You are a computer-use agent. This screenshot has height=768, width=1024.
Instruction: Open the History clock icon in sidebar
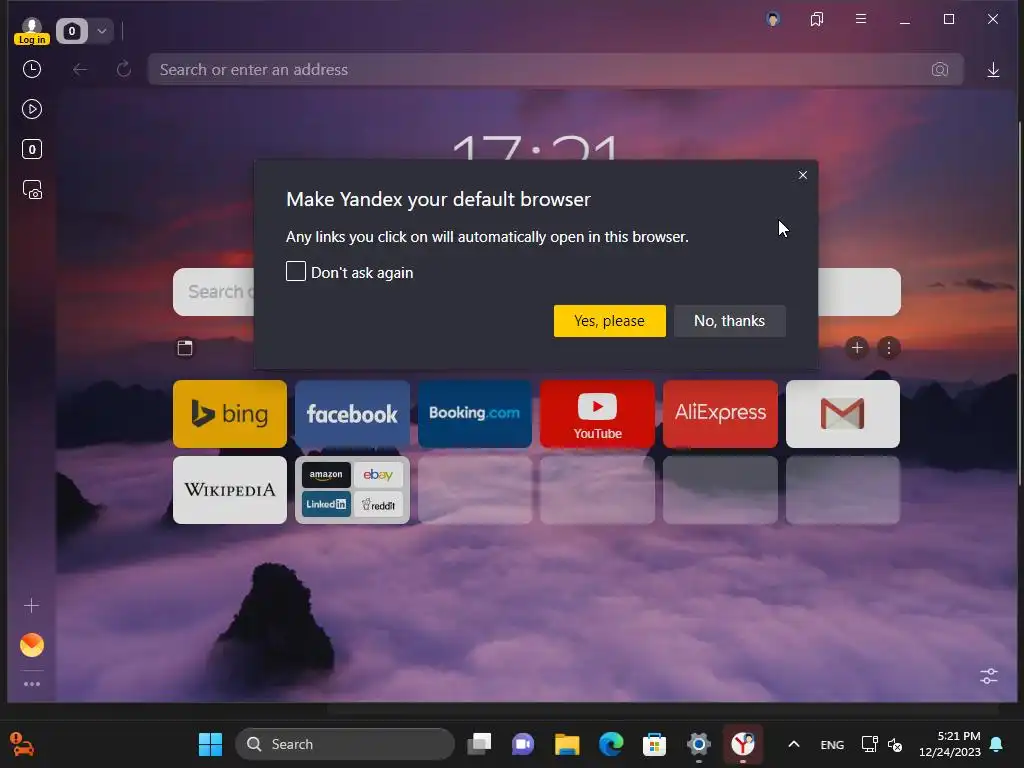31,69
